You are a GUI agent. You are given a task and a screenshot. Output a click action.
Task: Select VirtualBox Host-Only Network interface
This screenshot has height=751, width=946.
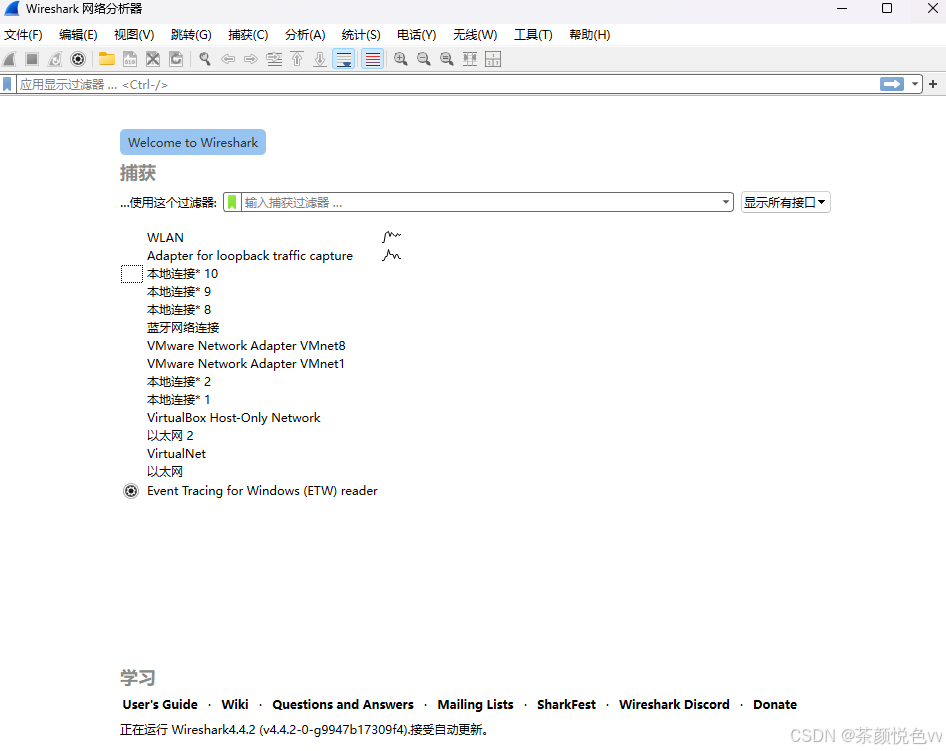(233, 418)
